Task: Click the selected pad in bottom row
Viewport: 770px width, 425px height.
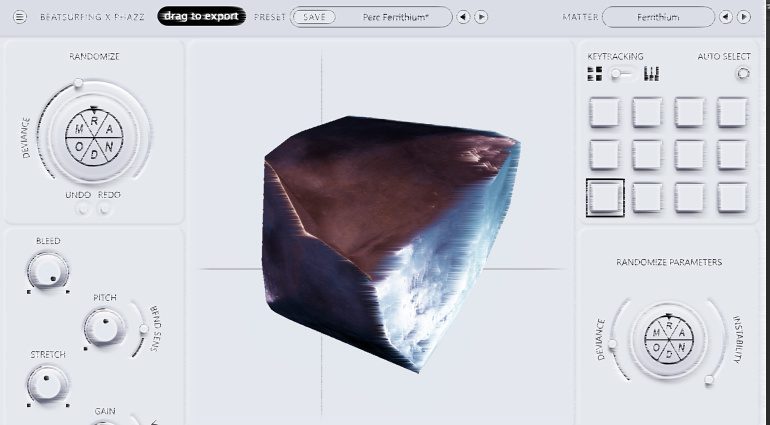Action: pyautogui.click(x=605, y=198)
